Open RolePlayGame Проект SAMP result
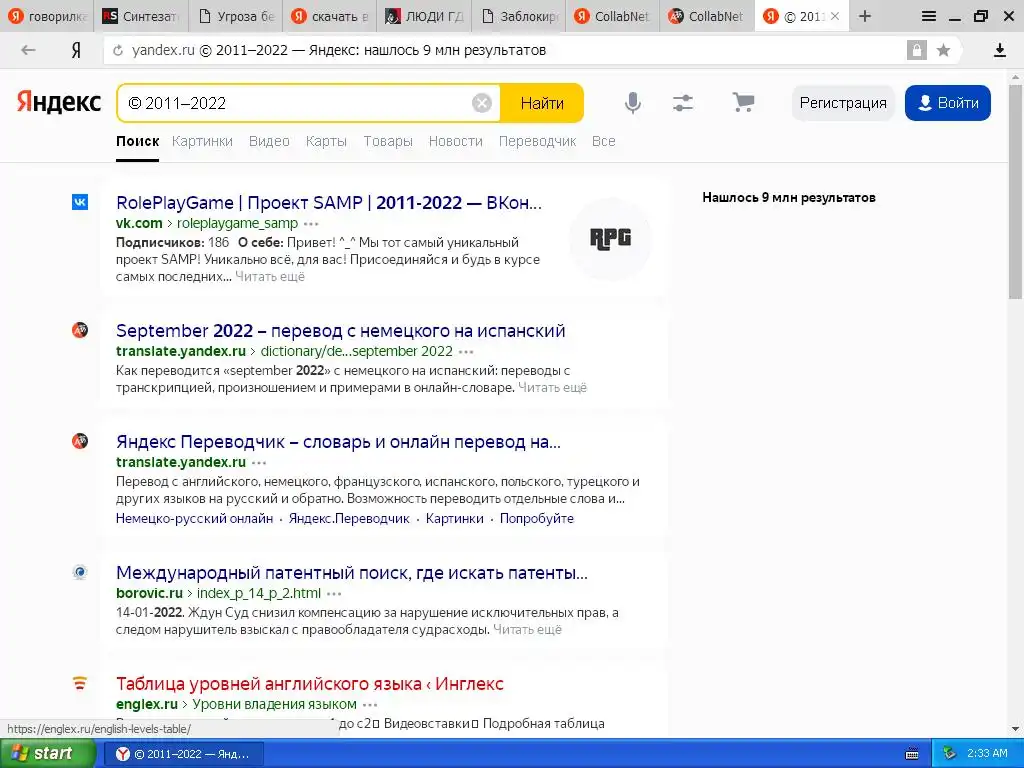 point(328,203)
